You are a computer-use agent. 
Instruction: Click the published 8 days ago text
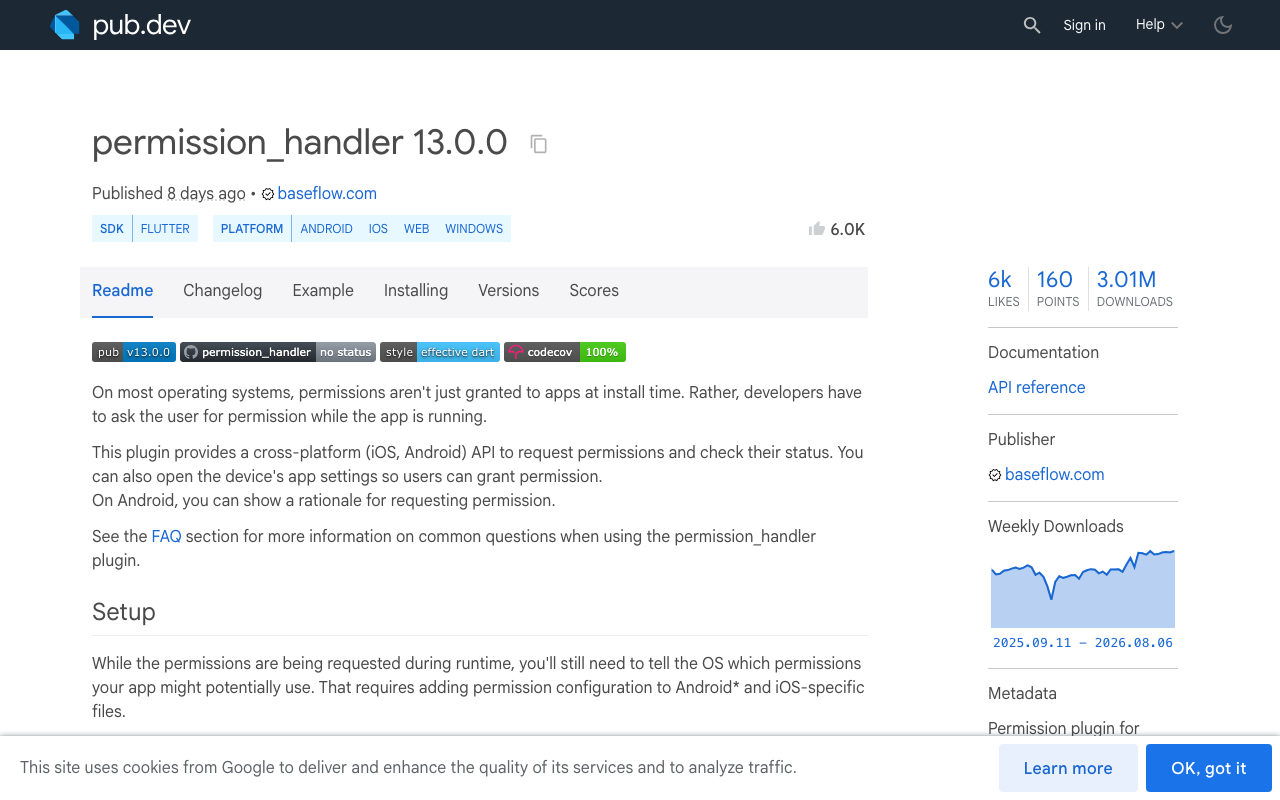pos(169,194)
